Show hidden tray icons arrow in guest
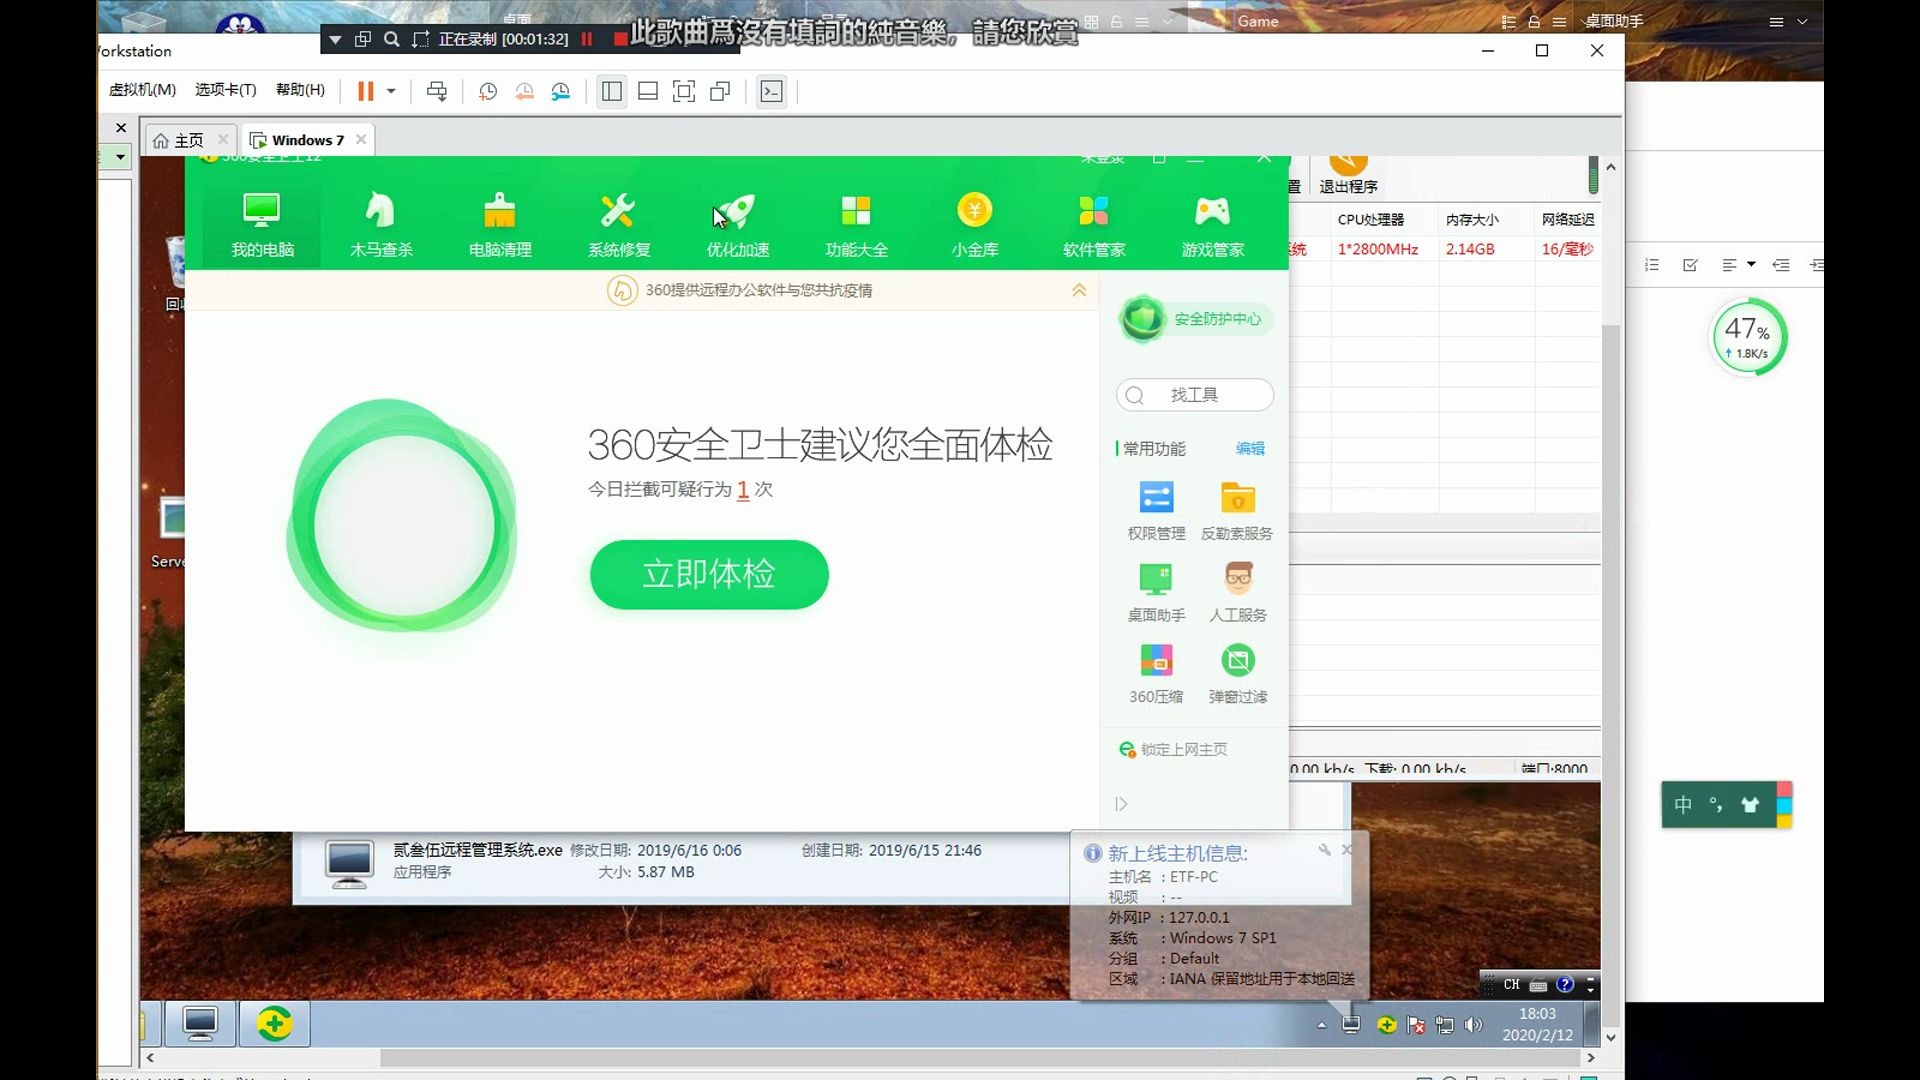1920x1080 pixels. point(1322,1025)
